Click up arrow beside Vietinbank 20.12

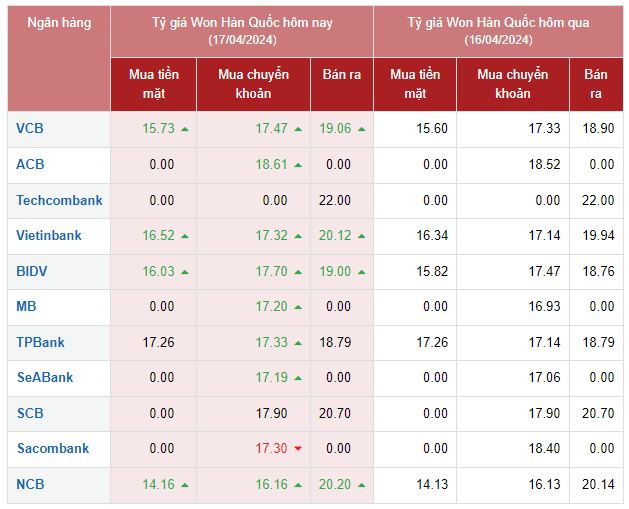[361, 236]
